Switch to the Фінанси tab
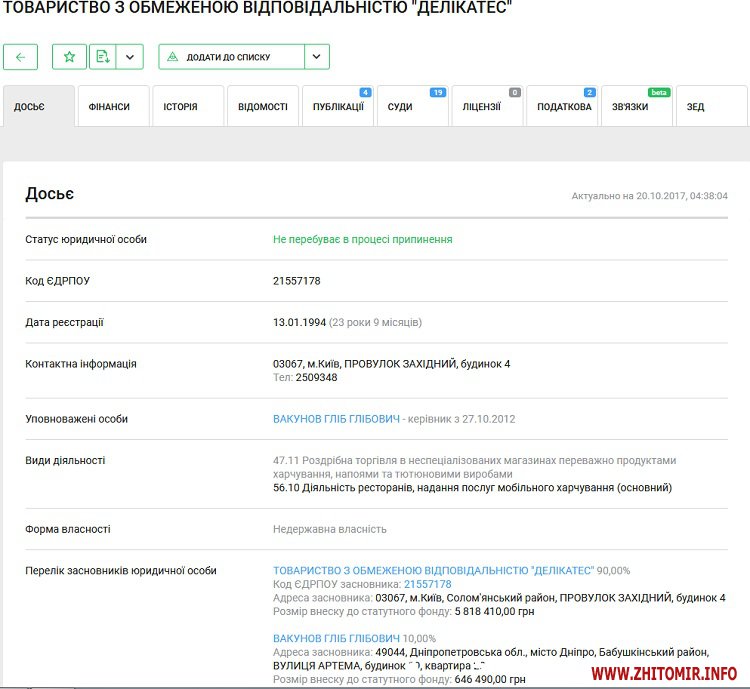The image size is (750, 689). point(110,107)
